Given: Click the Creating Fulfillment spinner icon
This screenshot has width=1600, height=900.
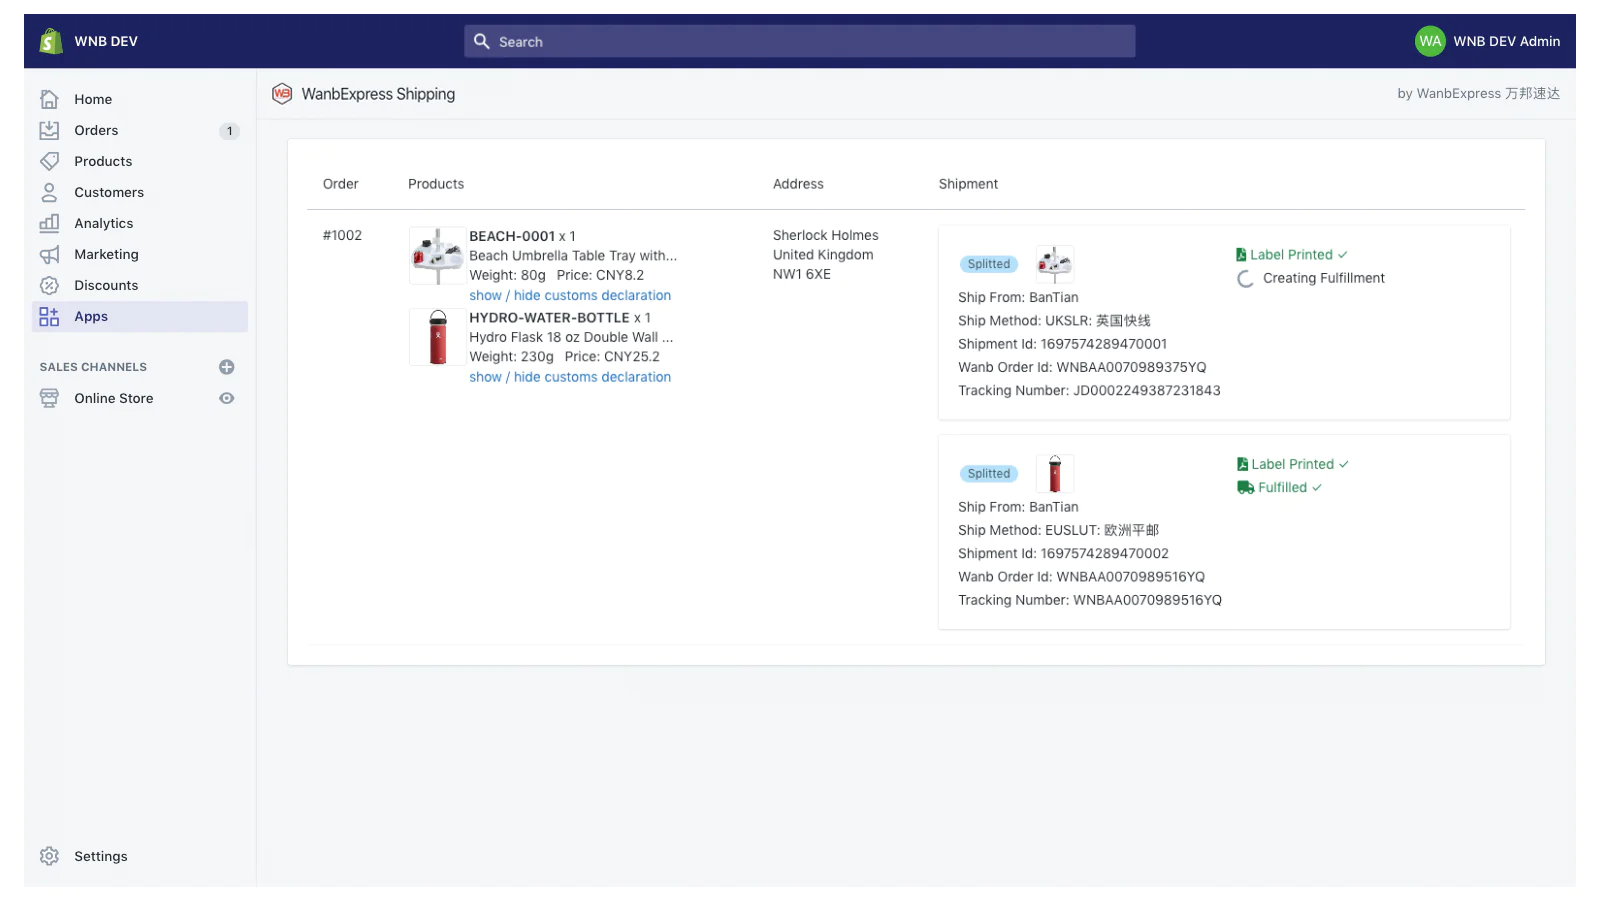Looking at the screenshot, I should 1246,279.
